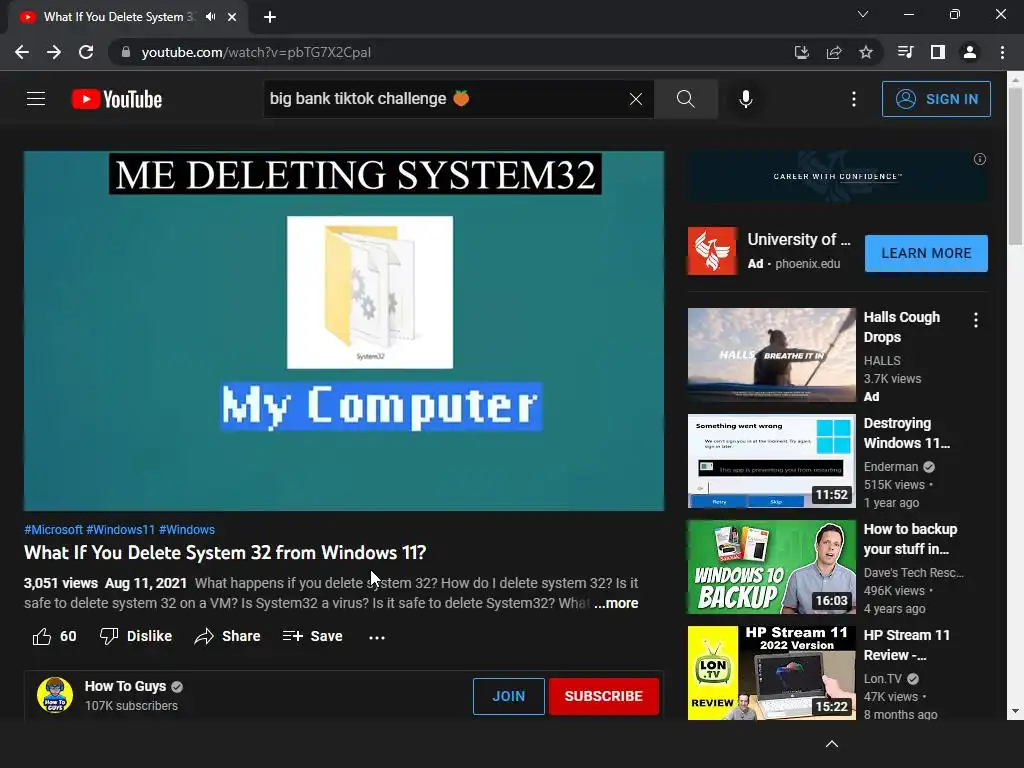Go back in browser history
Screen dimensions: 1024x768
(22, 52)
